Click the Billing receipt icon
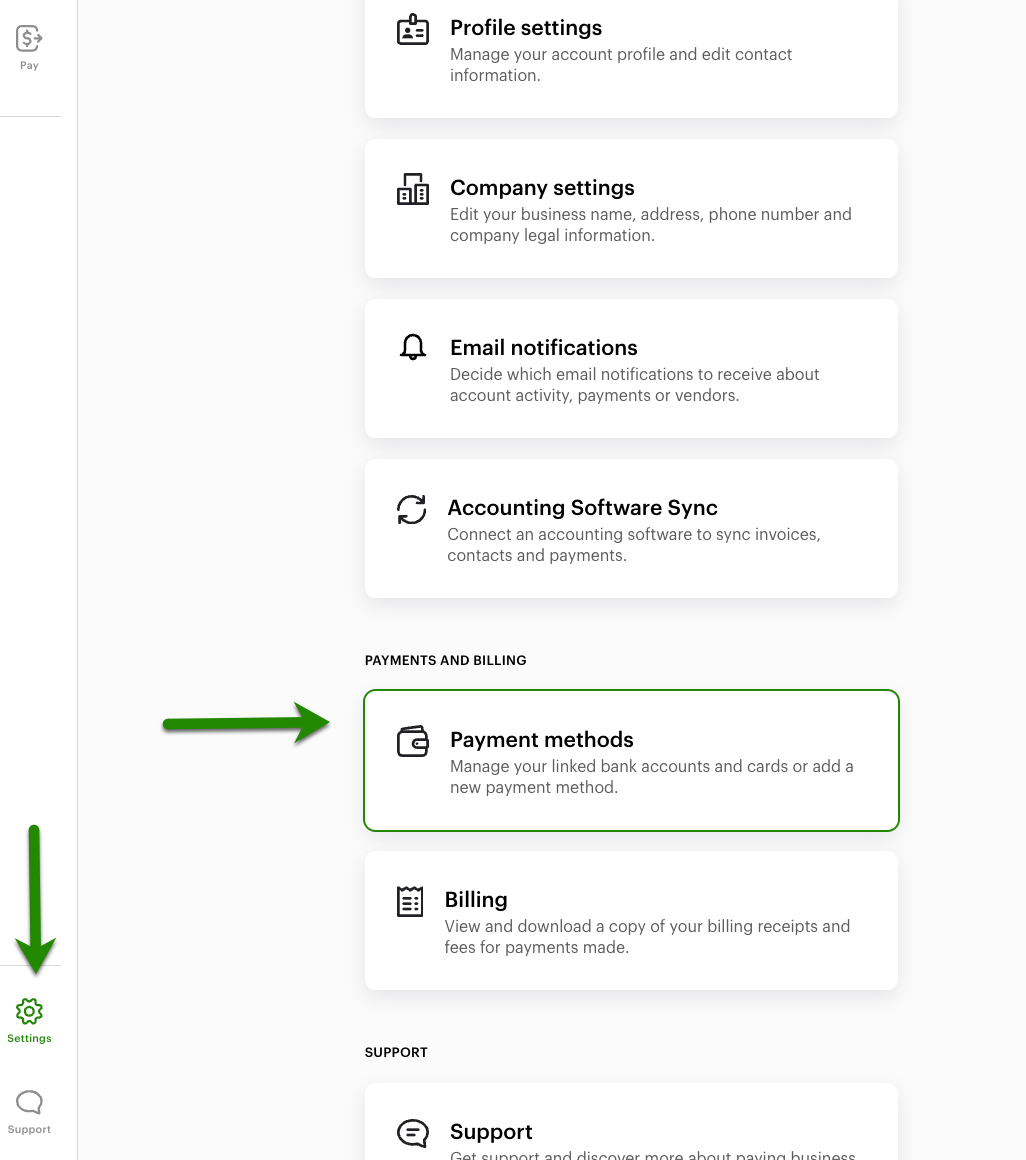The height and width of the screenshot is (1160, 1026). tap(410, 901)
